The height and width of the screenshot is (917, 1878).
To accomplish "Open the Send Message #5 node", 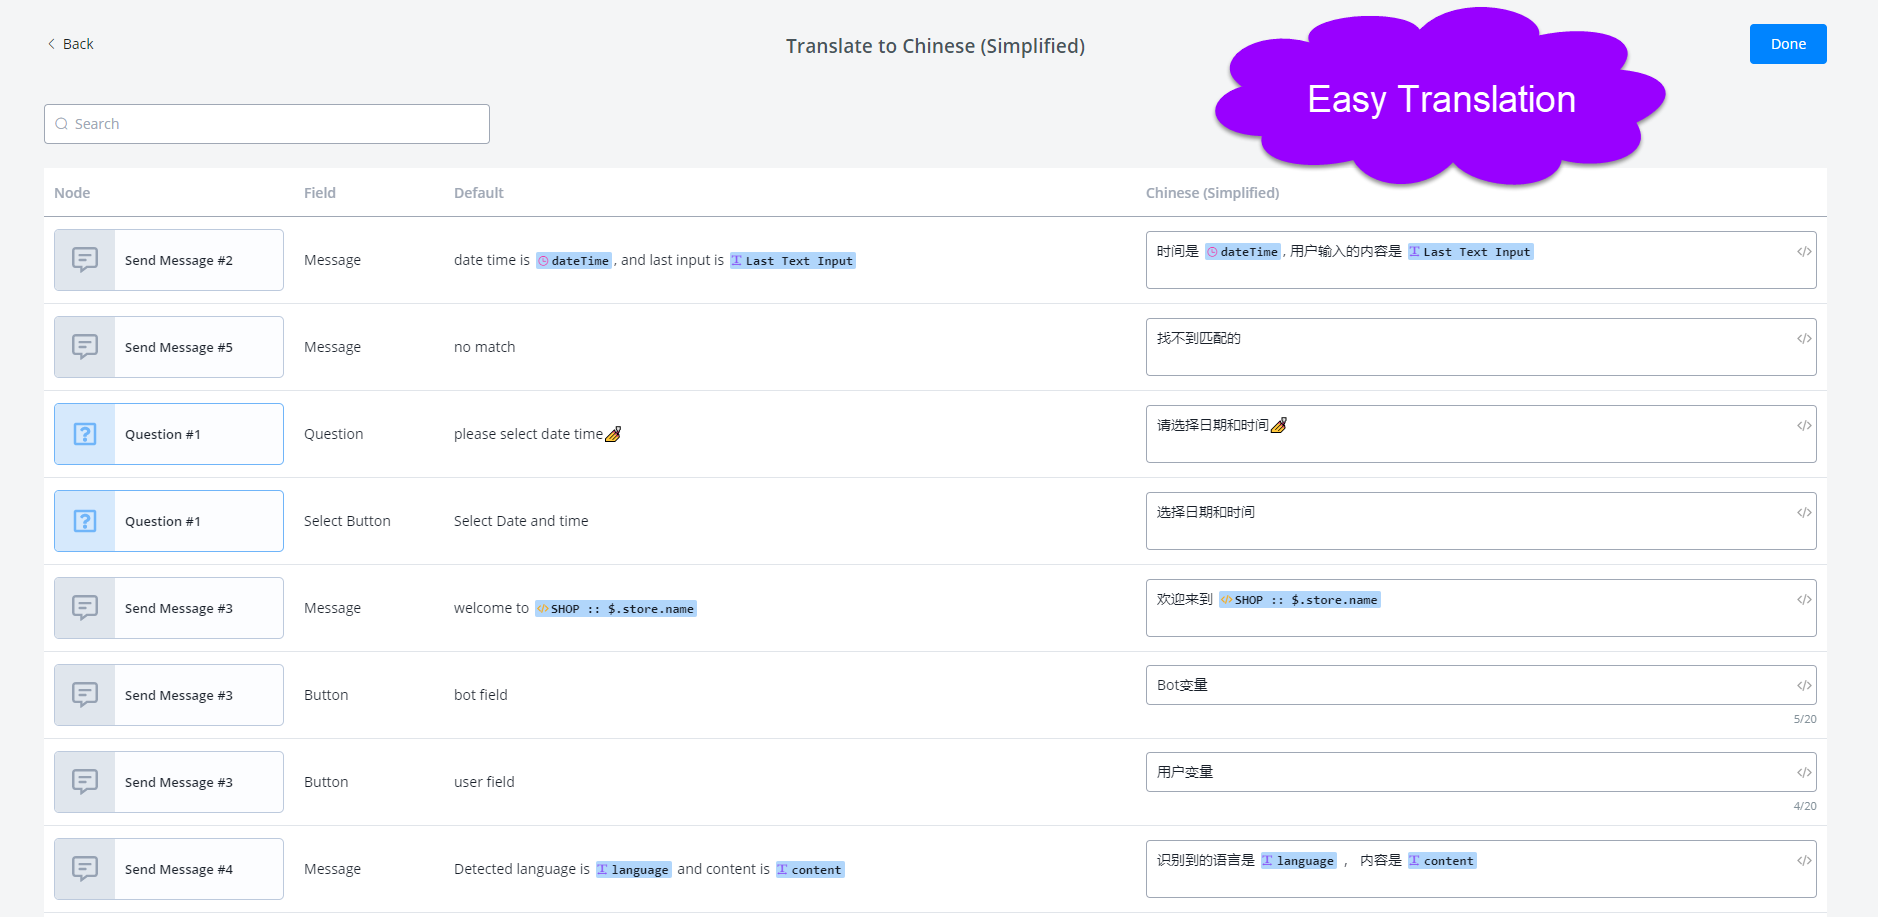I will [x=169, y=347].
